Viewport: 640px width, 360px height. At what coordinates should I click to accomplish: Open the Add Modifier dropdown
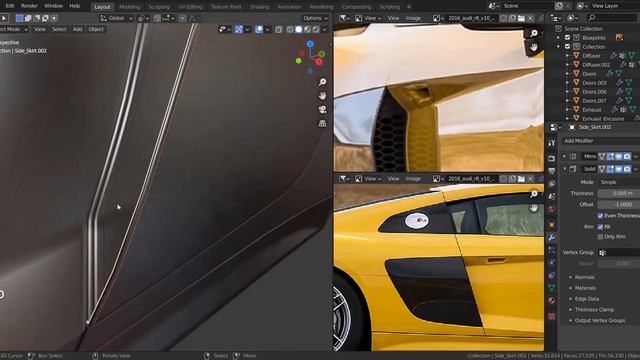click(x=600, y=141)
